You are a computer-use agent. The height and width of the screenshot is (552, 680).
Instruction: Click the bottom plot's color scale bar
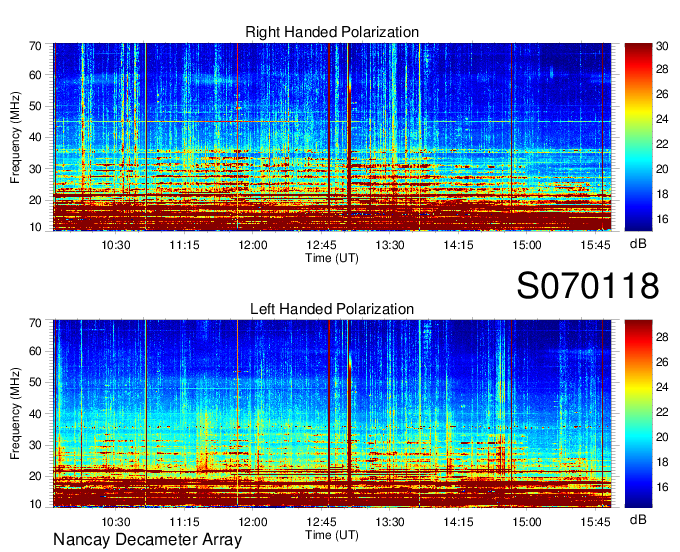coord(638,414)
